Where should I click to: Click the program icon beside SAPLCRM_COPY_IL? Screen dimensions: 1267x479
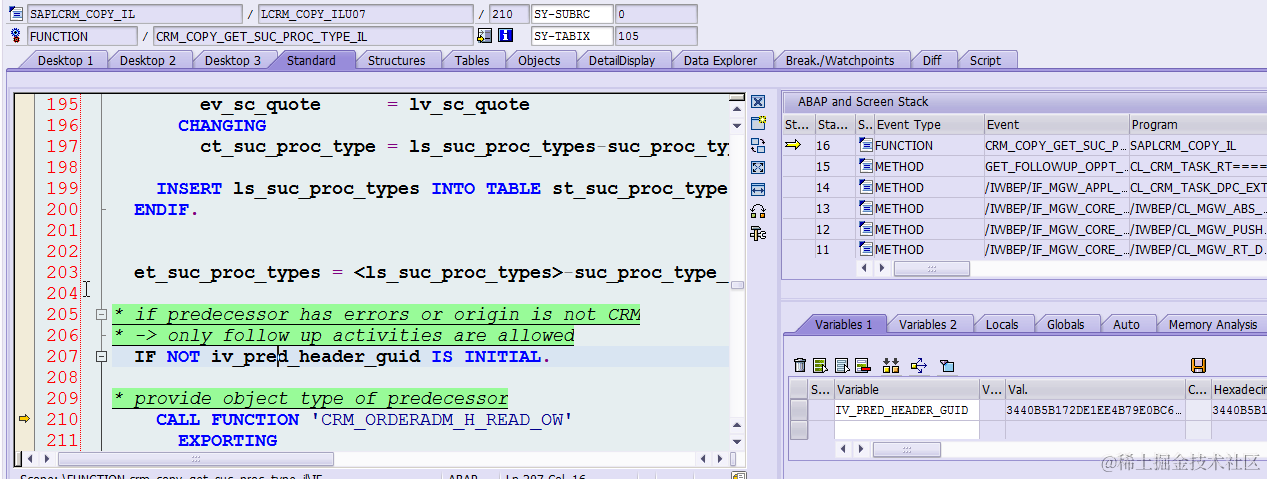tap(16, 14)
